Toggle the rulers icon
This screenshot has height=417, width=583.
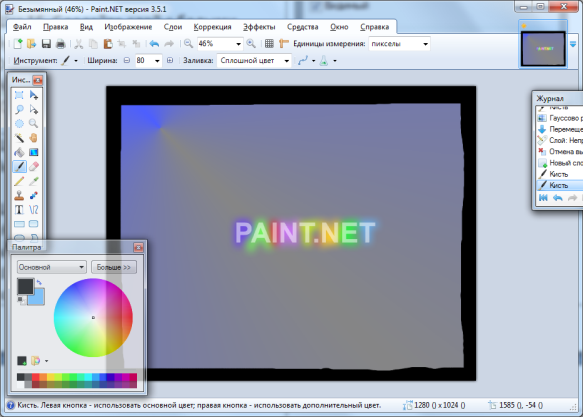(x=284, y=44)
